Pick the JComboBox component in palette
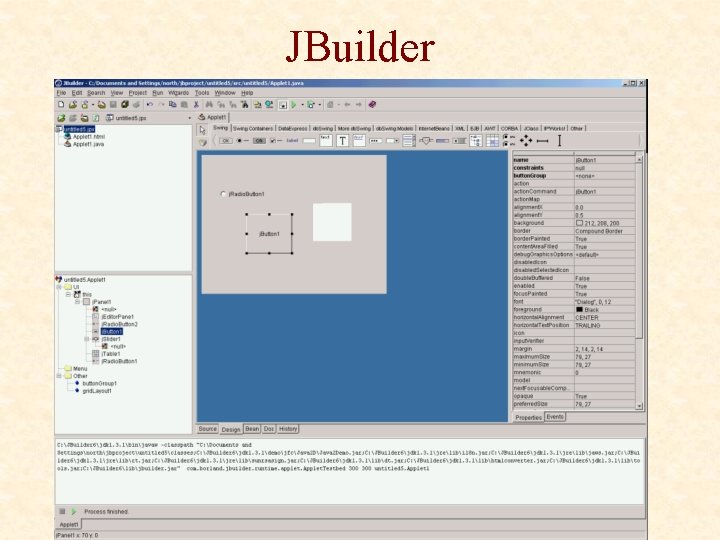 [x=392, y=141]
